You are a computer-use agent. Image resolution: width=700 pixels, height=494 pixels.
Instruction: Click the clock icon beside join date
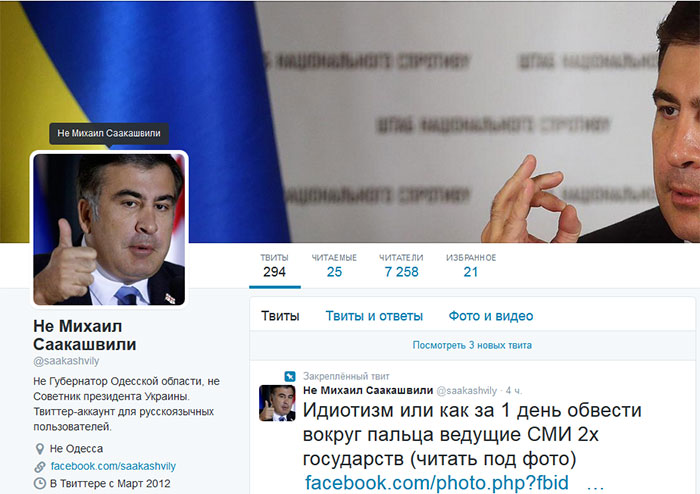click(x=40, y=483)
